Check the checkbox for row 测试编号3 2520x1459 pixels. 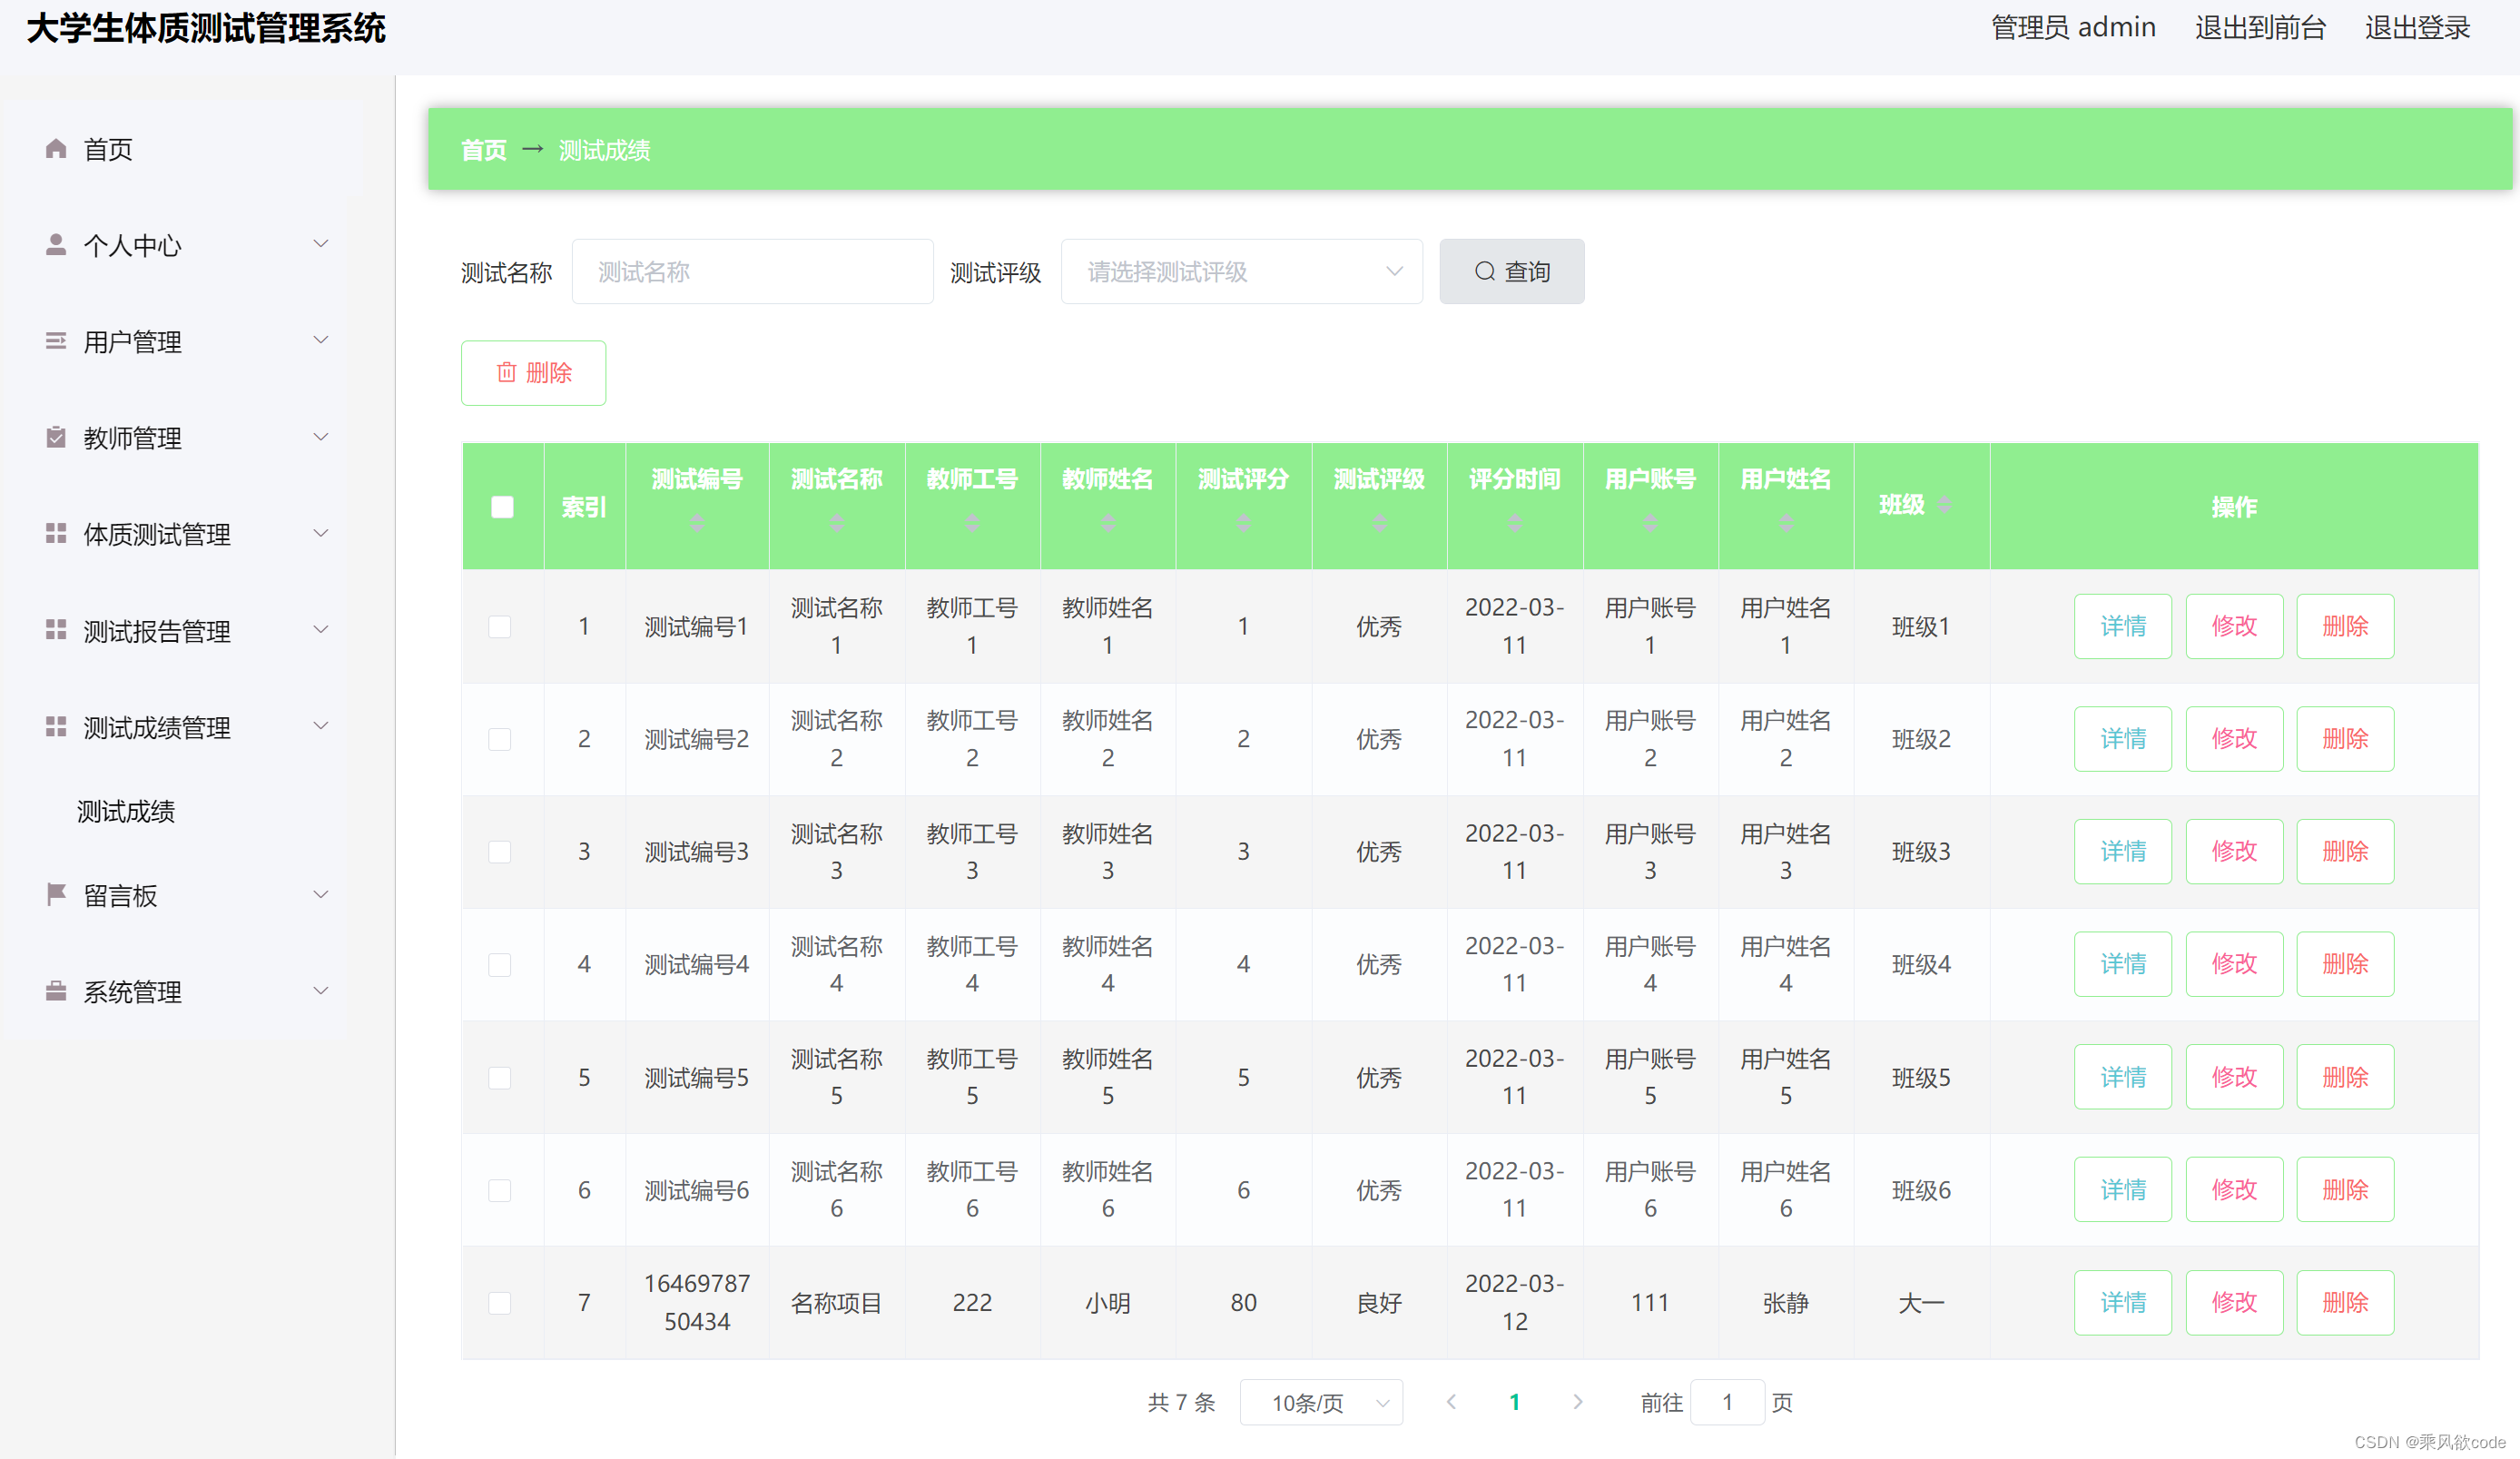point(500,852)
